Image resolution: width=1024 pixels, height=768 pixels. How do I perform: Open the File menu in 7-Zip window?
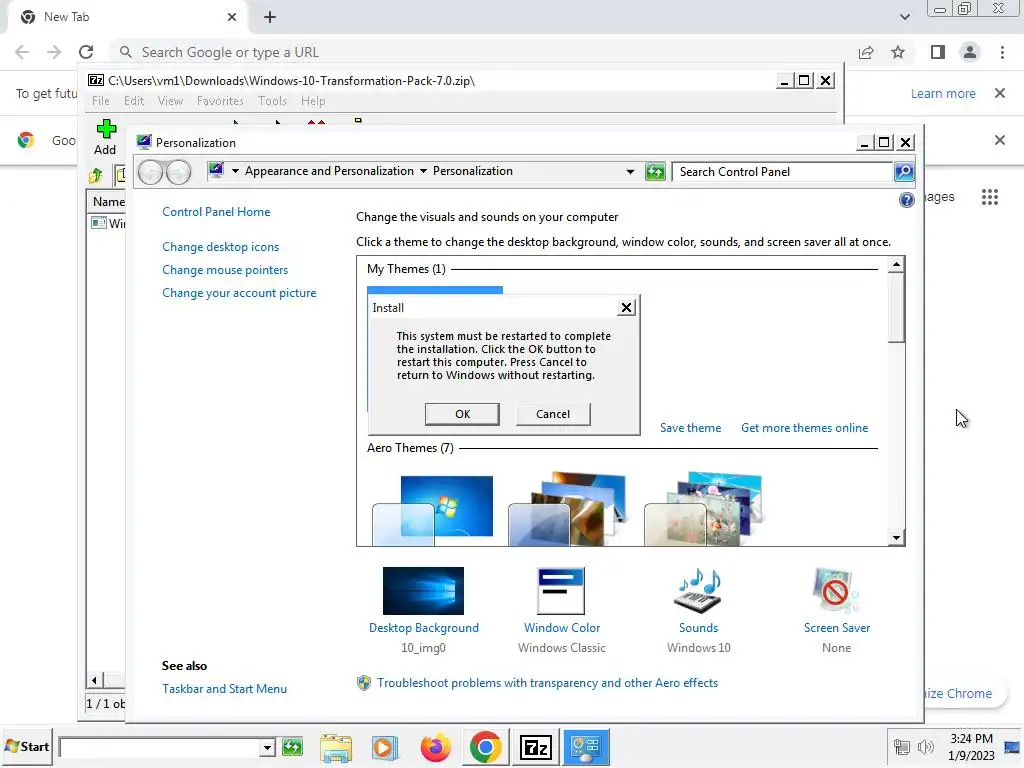101,101
